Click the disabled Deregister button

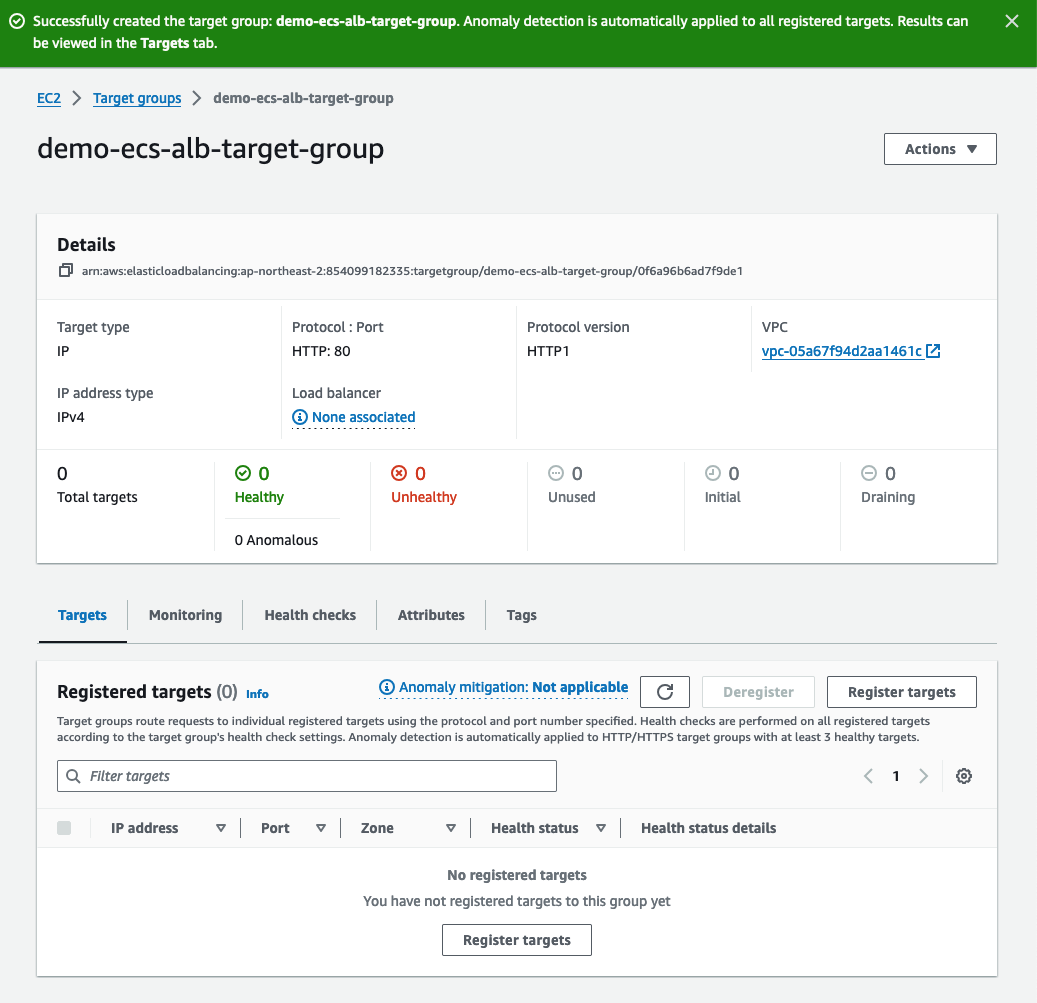click(x=758, y=692)
